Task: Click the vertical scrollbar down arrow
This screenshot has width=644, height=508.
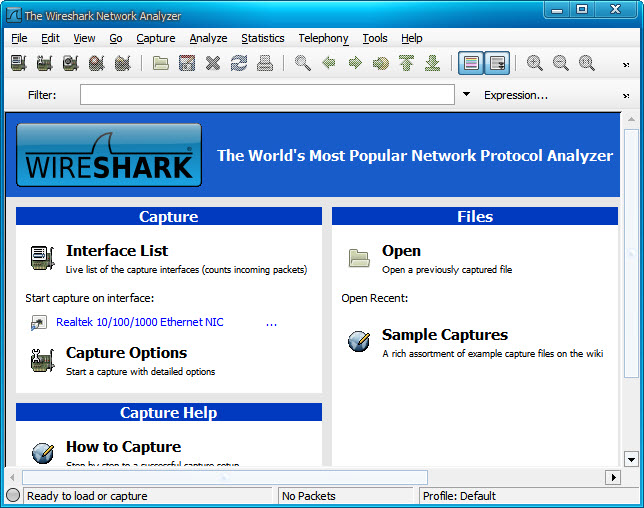Action: [x=631, y=459]
